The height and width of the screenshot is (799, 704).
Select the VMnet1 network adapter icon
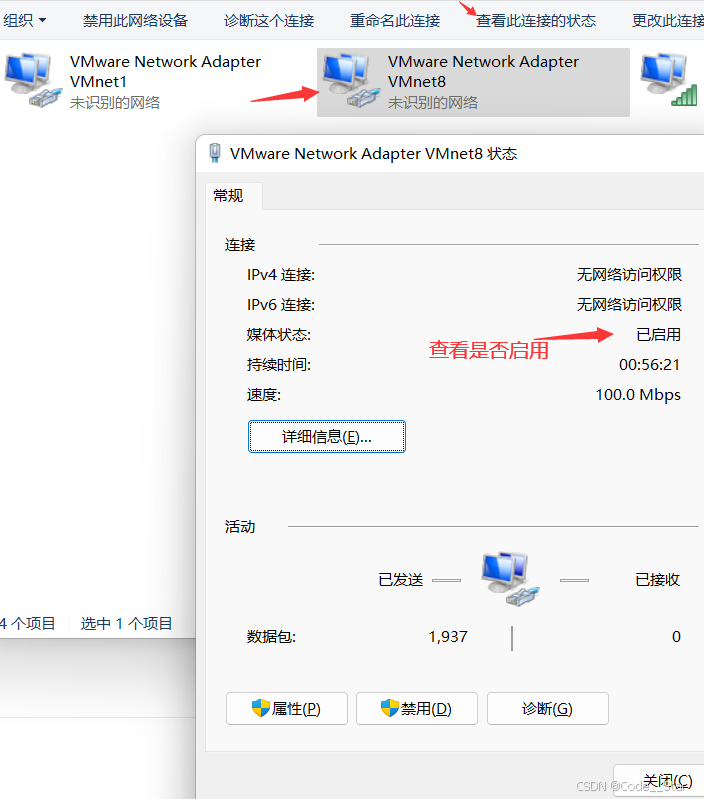33,81
